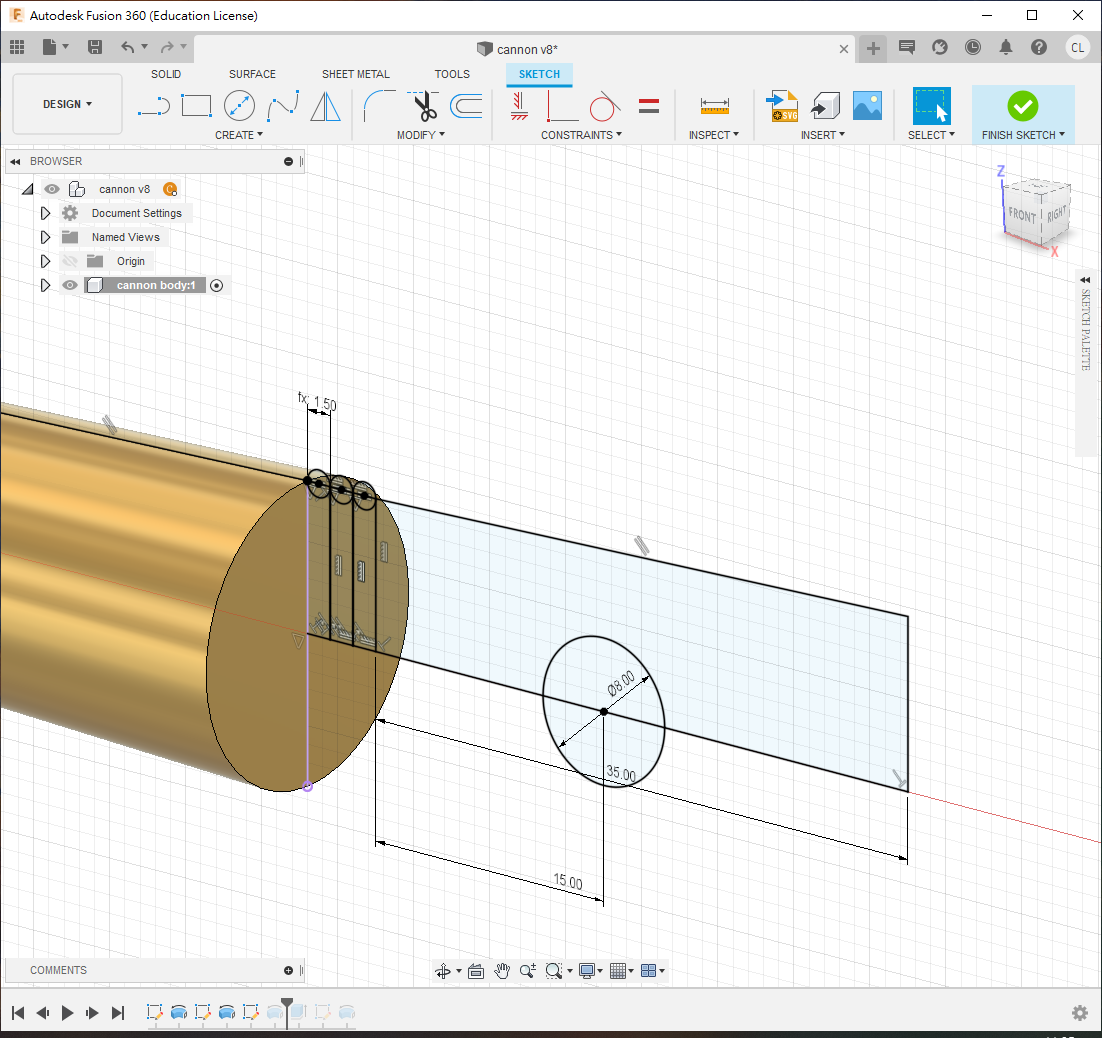This screenshot has height=1038, width=1102.
Task: Open the DESIGN workspace dropdown
Action: (x=67, y=104)
